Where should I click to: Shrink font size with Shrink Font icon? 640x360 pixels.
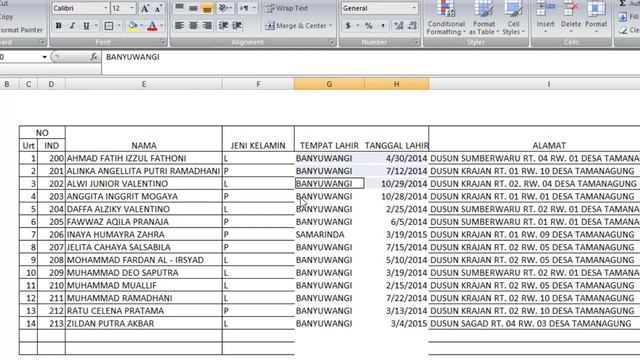pos(158,8)
